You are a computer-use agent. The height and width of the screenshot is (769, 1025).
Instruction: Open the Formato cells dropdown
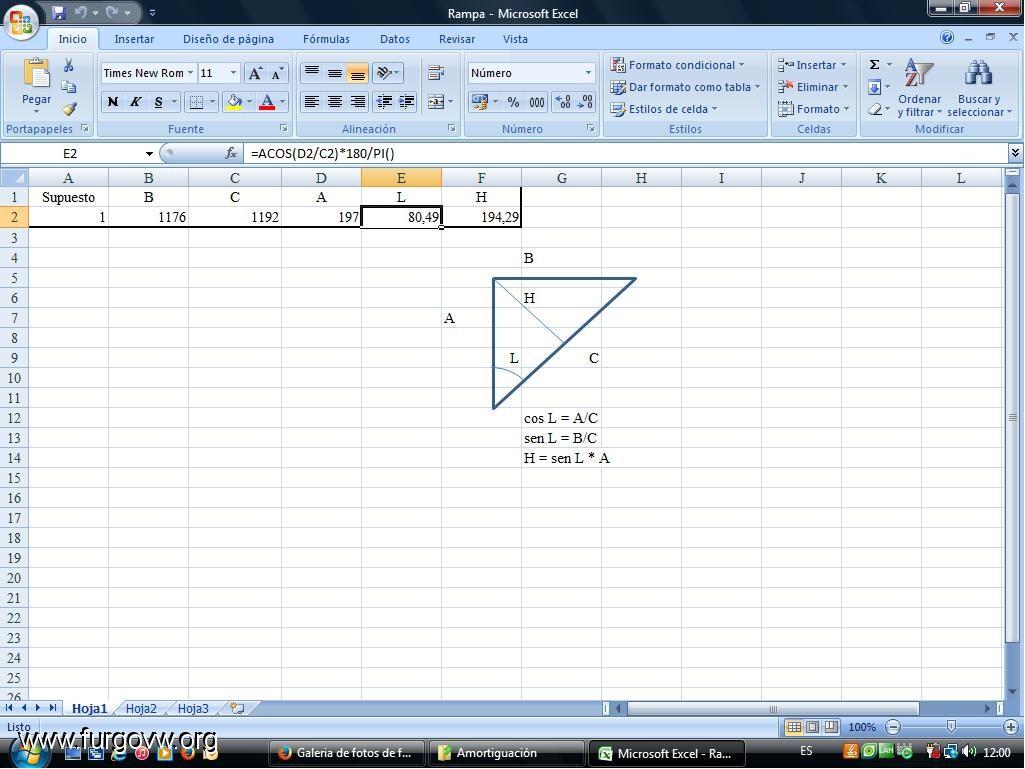813,109
